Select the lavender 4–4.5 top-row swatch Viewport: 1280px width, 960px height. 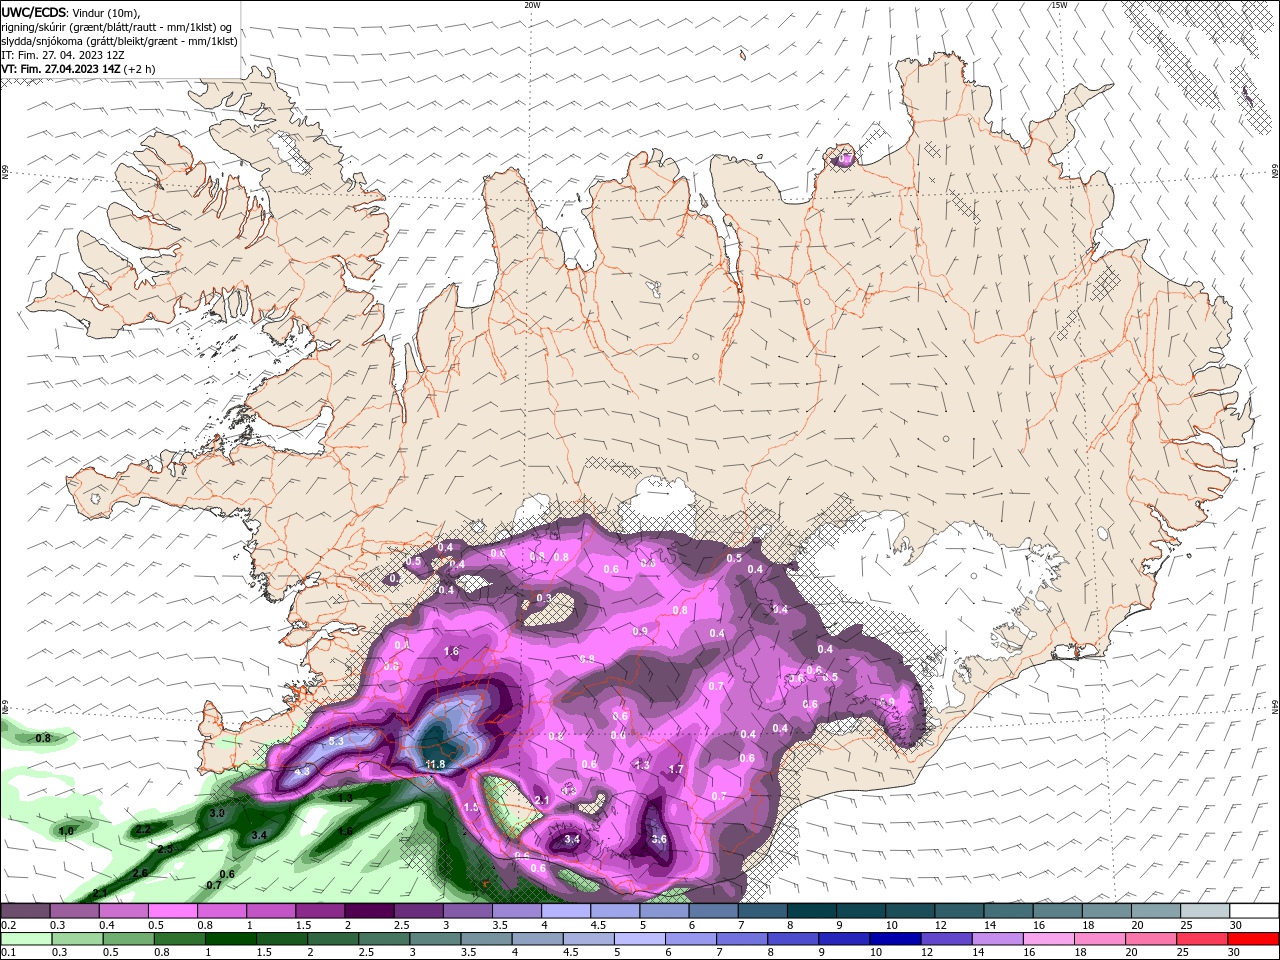(x=565, y=911)
